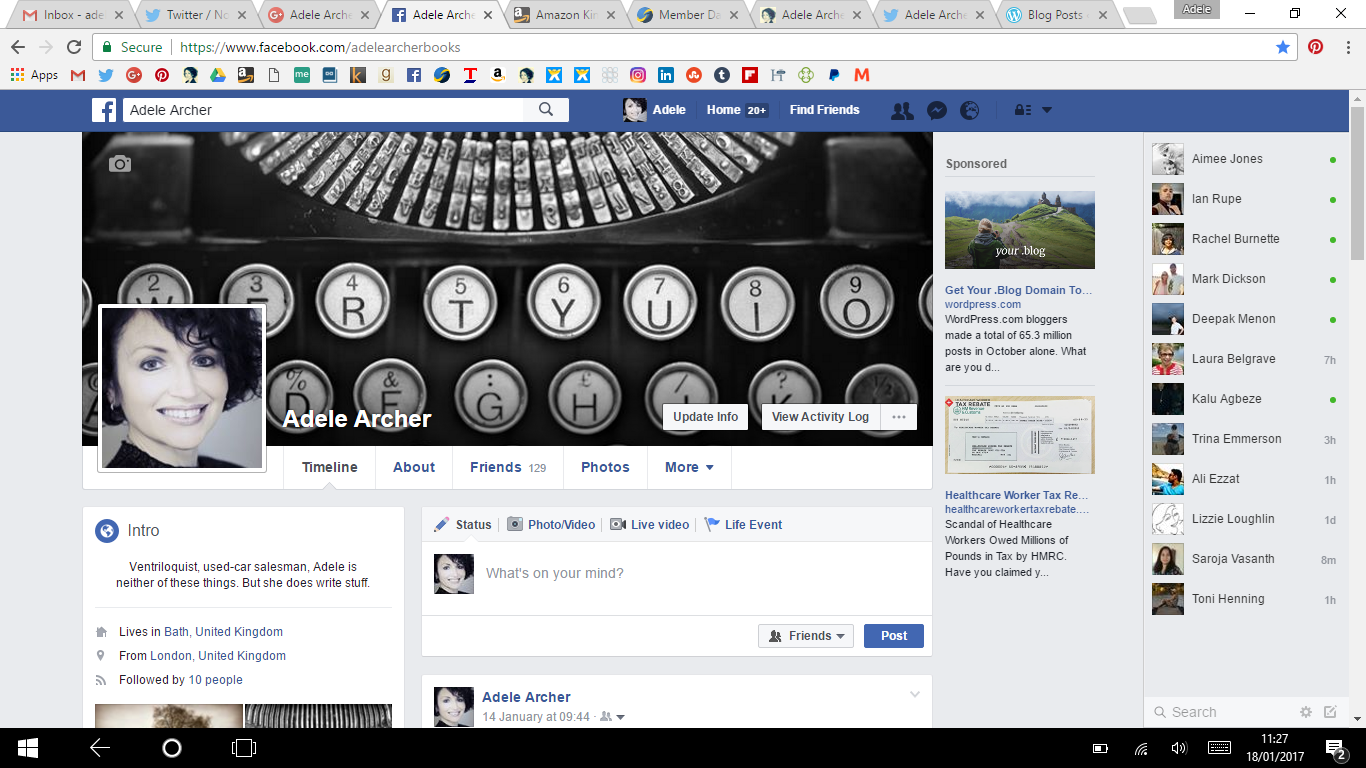Click the Facebook logo icon
Screen dimensions: 1366x768
pyautogui.click(x=104, y=110)
